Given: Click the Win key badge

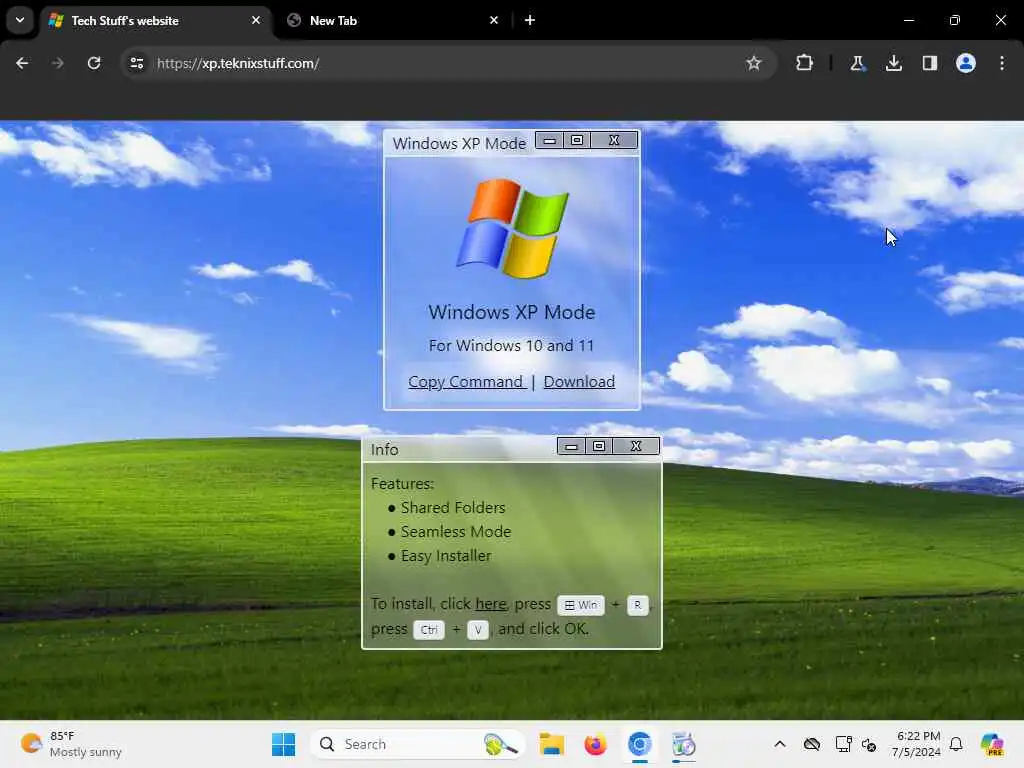Looking at the screenshot, I should [581, 605].
